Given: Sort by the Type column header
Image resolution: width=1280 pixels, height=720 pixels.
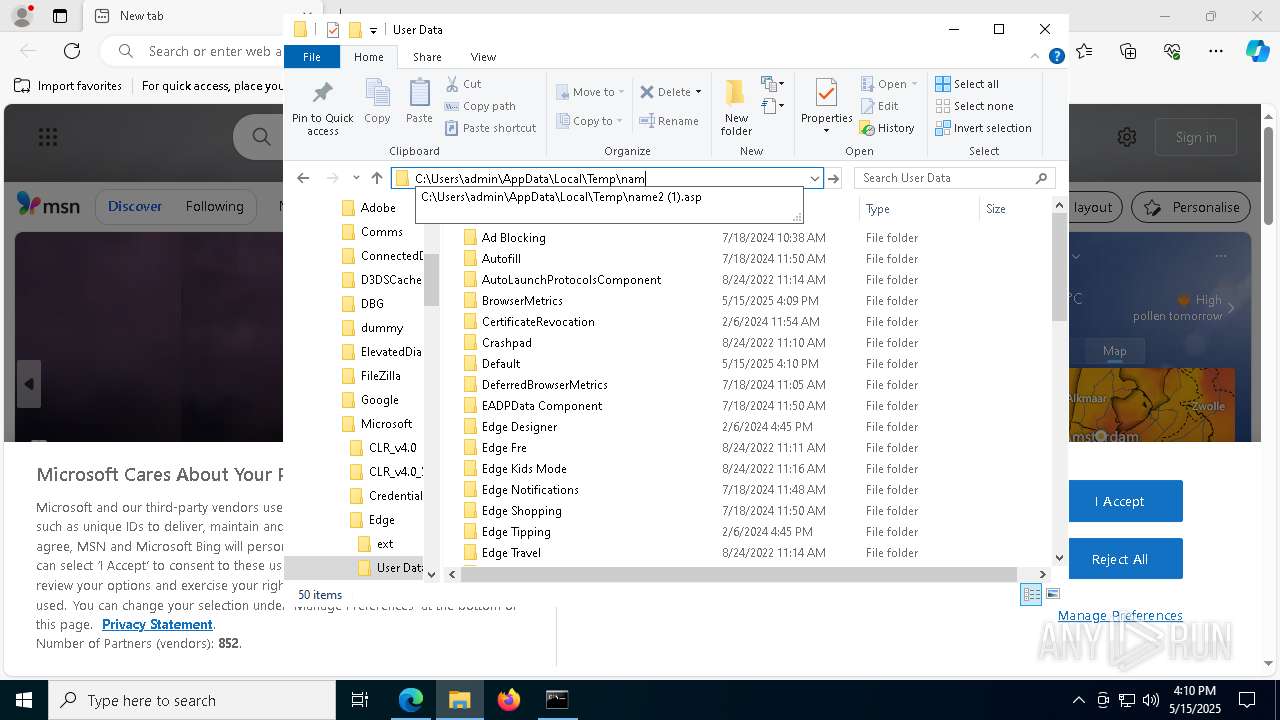Looking at the screenshot, I should (x=918, y=209).
